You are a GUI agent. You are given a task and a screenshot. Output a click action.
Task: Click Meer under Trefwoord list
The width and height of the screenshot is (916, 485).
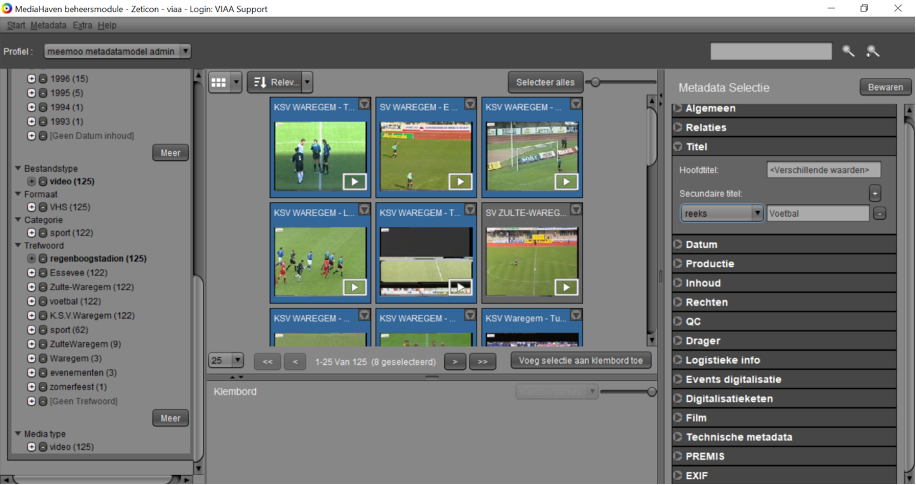(x=170, y=418)
